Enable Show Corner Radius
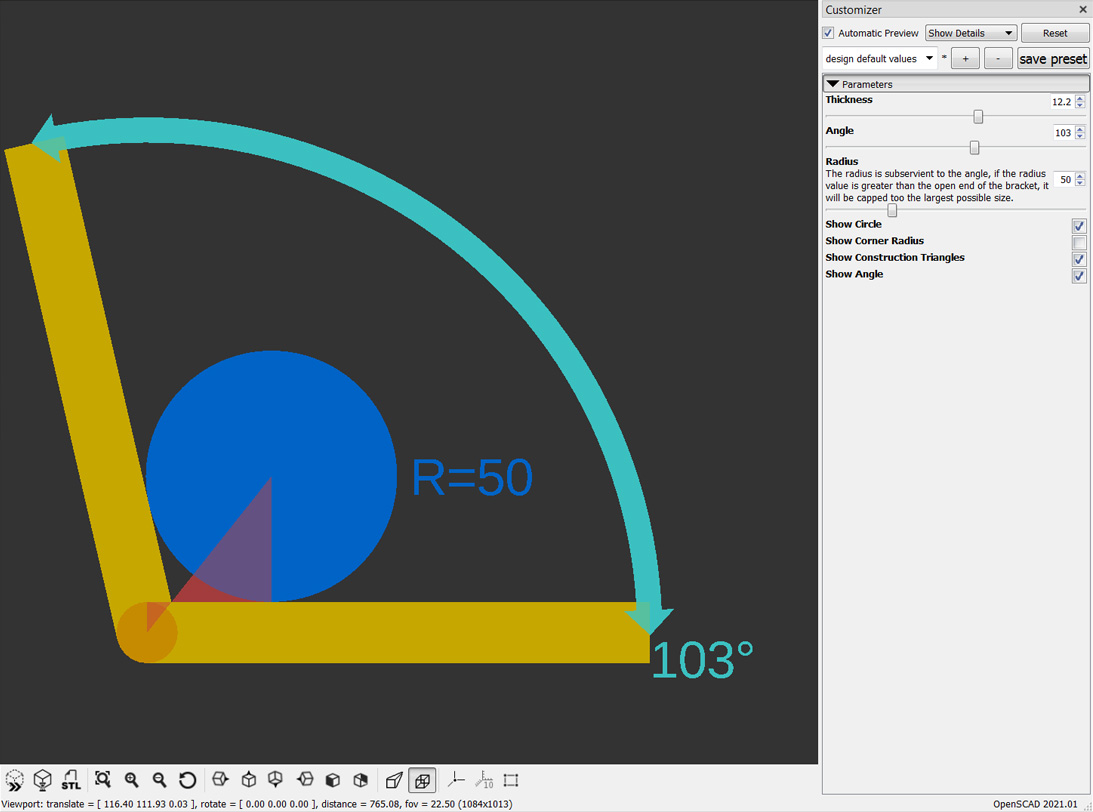Viewport: 1093px width, 812px height. click(x=1078, y=242)
